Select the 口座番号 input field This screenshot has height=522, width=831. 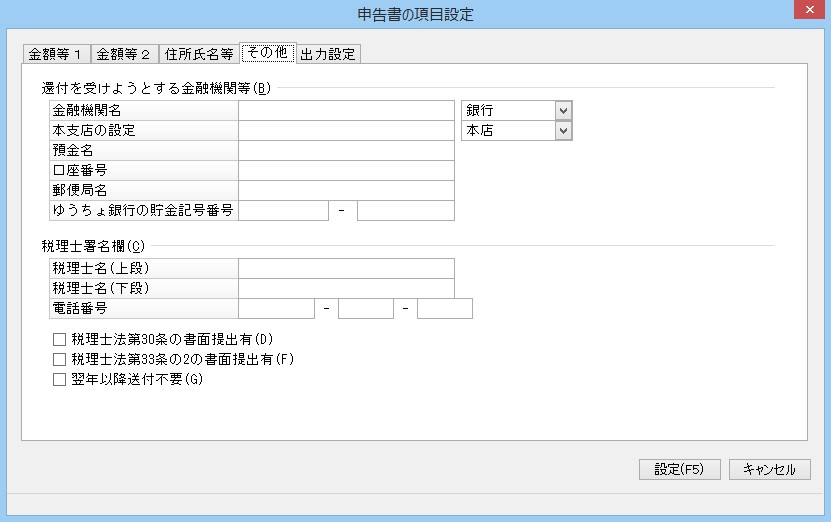(346, 170)
